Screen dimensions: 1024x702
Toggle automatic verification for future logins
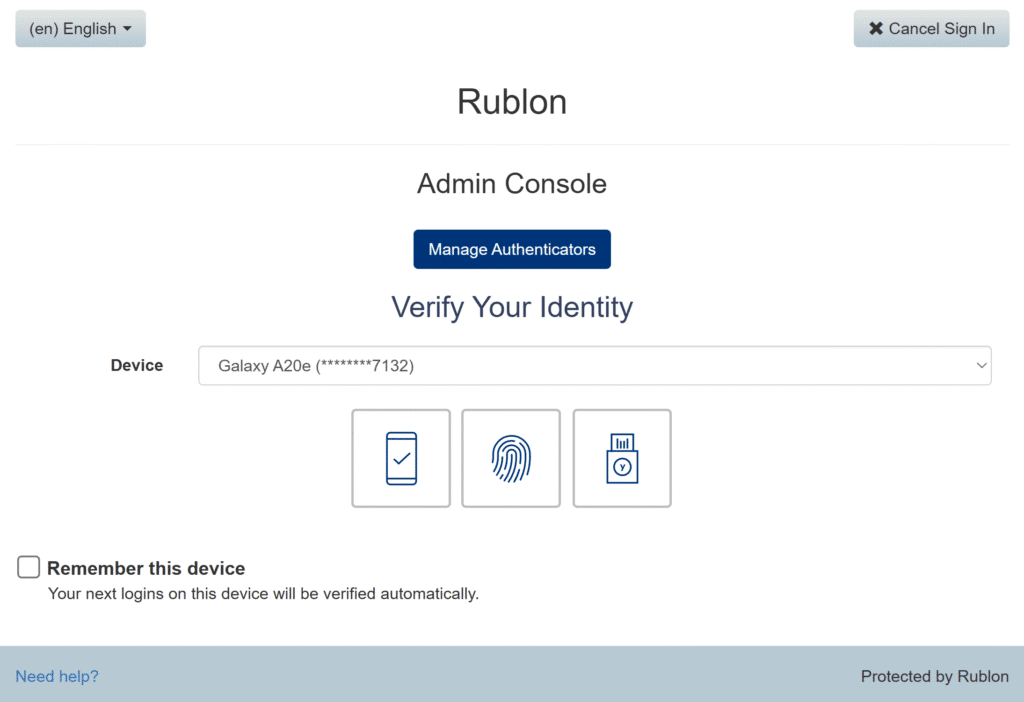click(28, 567)
